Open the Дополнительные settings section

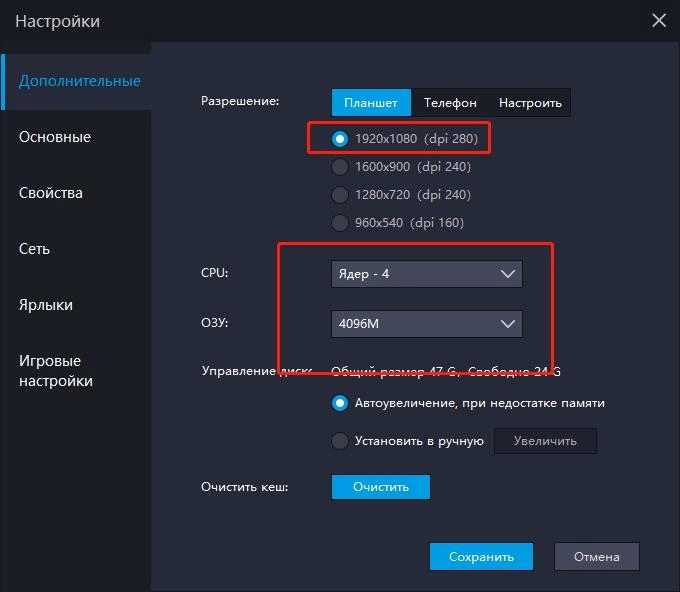[79, 81]
